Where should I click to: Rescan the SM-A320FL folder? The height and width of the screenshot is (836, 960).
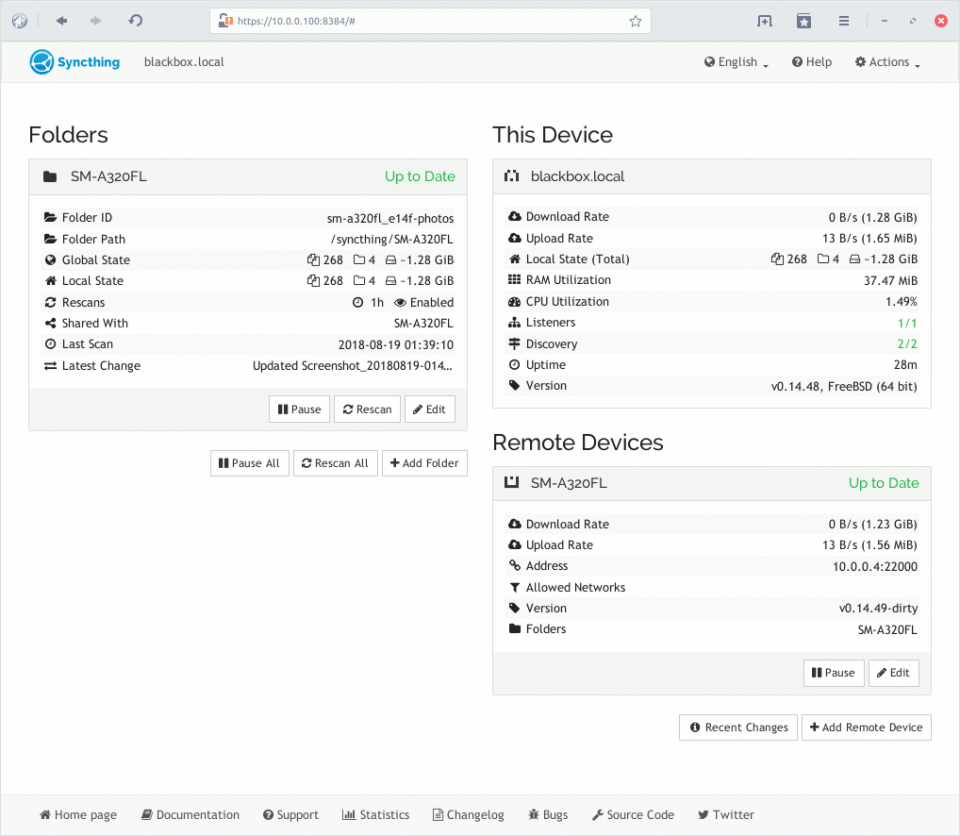point(367,409)
